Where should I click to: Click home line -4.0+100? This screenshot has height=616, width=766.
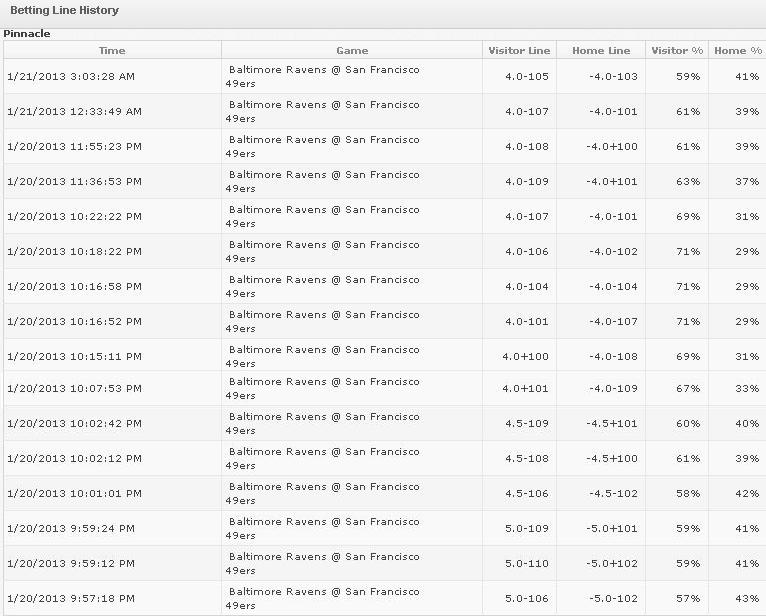[x=612, y=147]
